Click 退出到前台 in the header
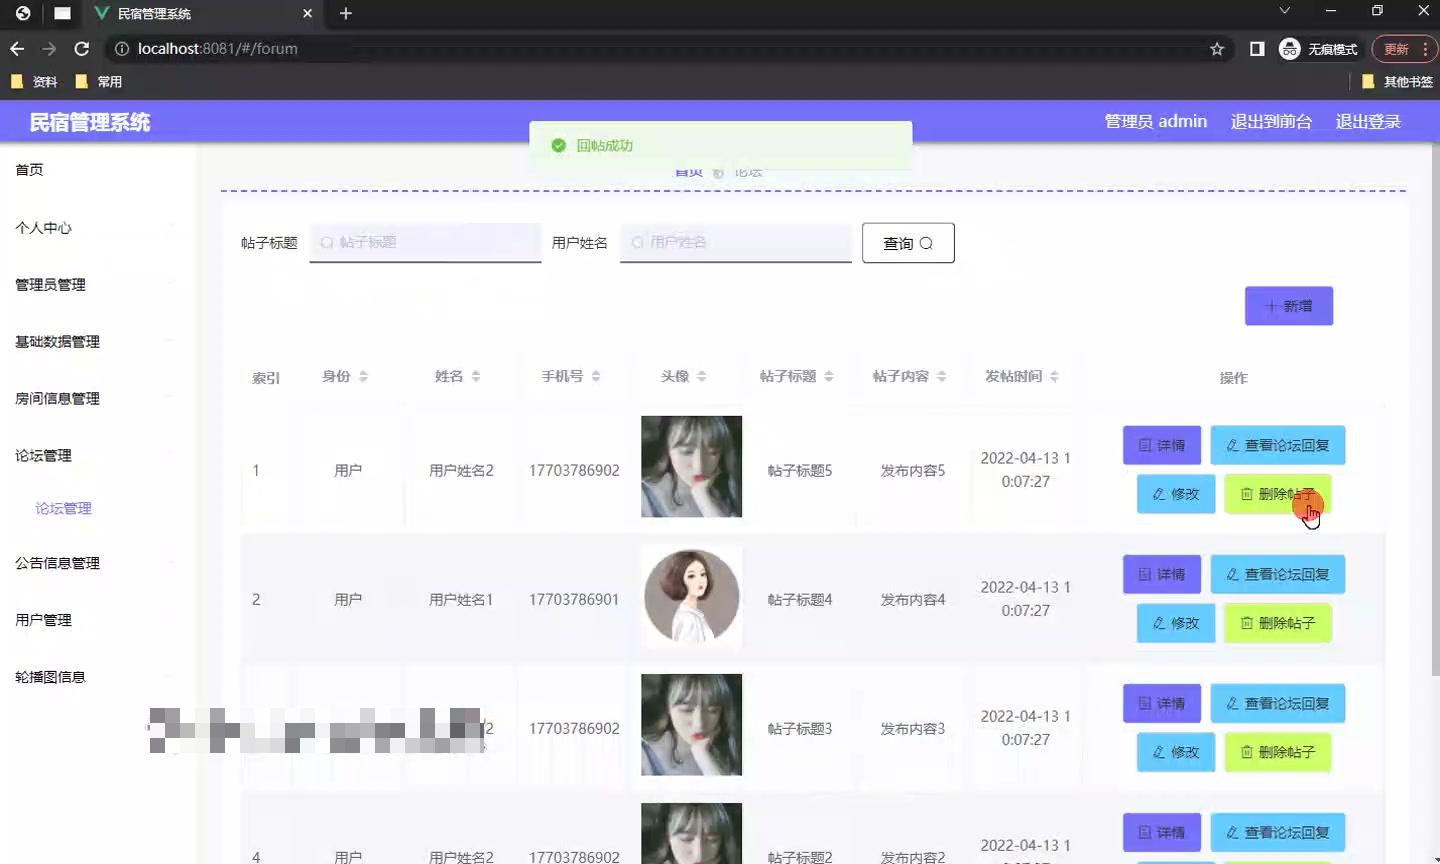 pyautogui.click(x=1271, y=121)
